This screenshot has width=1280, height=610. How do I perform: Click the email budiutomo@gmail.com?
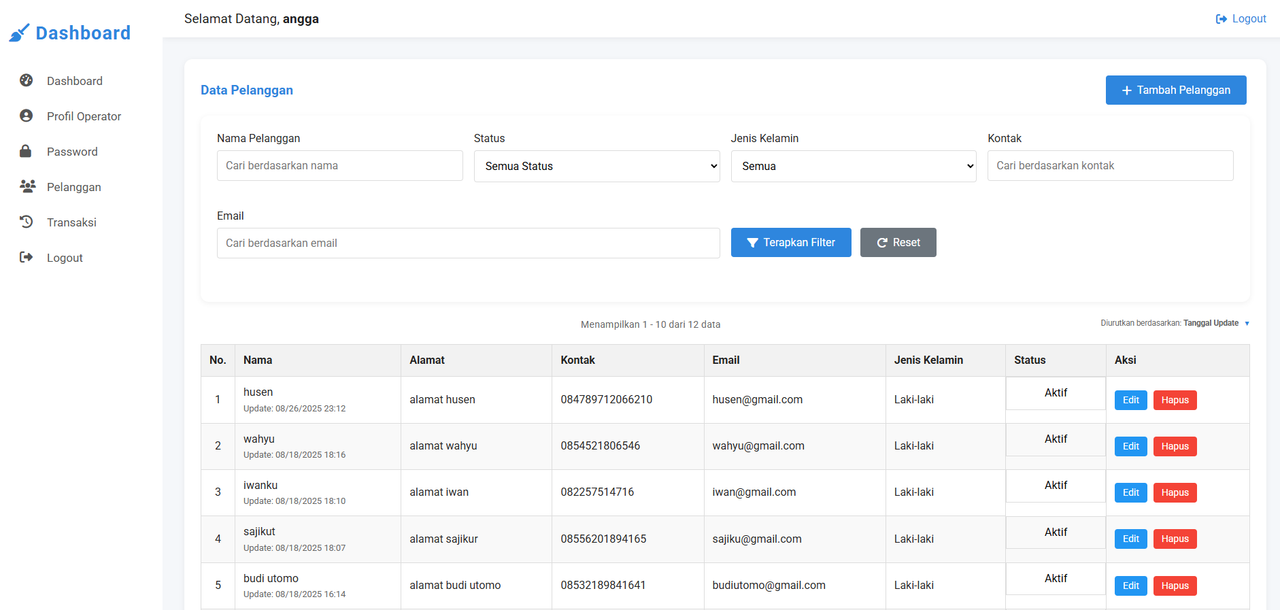click(769, 585)
